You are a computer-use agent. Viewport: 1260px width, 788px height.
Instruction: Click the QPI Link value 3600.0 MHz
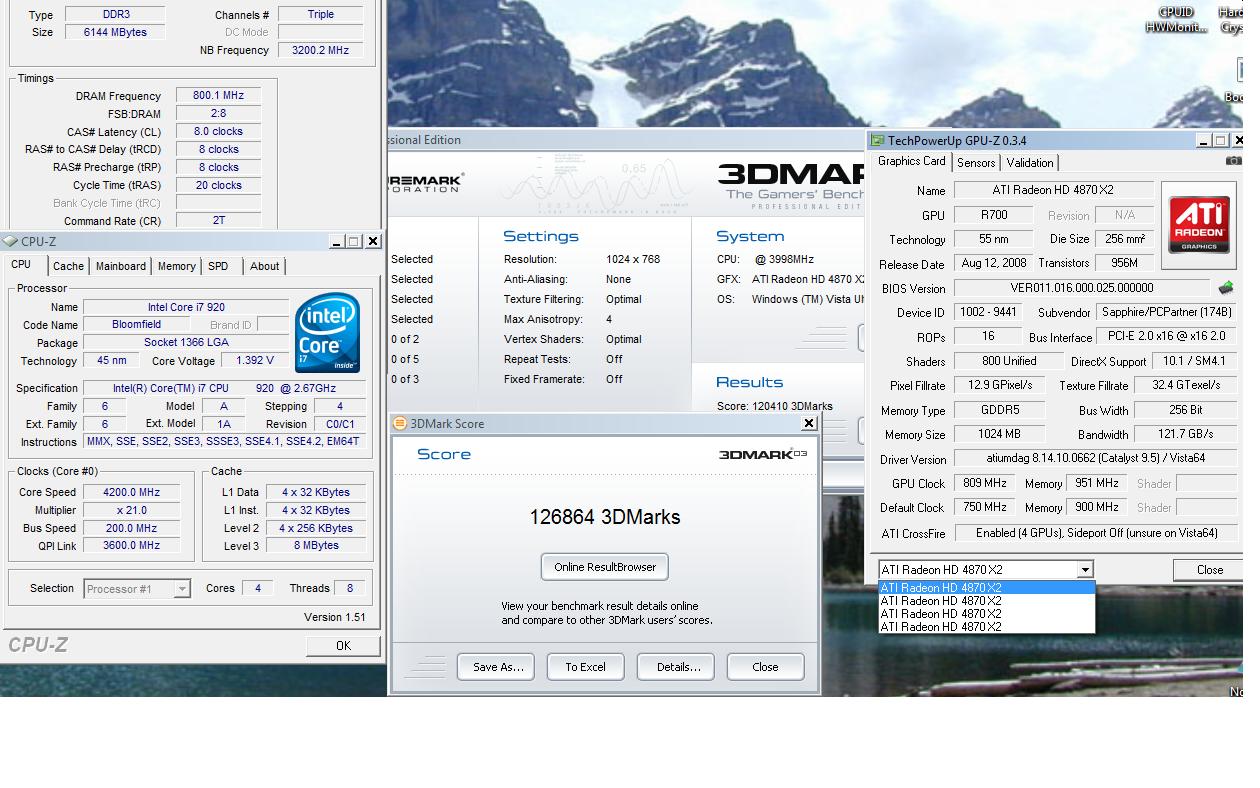[132, 546]
